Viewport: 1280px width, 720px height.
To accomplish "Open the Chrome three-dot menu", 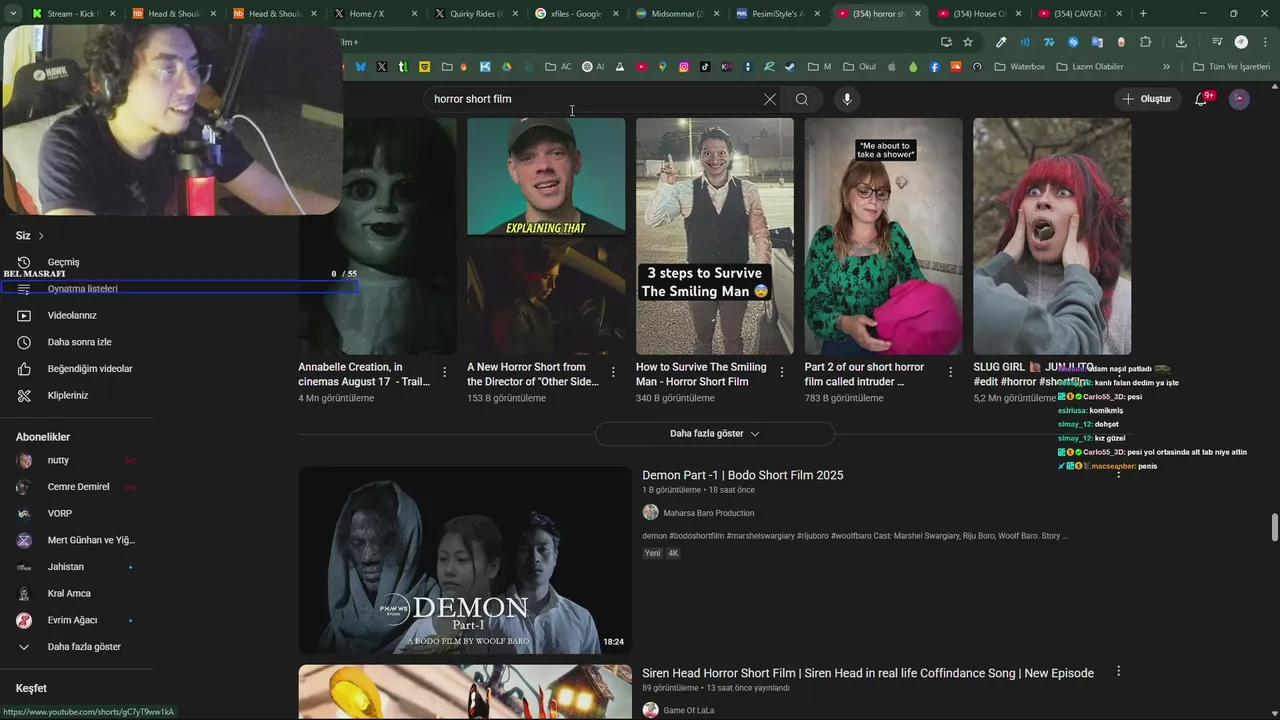I will [x=1265, y=42].
